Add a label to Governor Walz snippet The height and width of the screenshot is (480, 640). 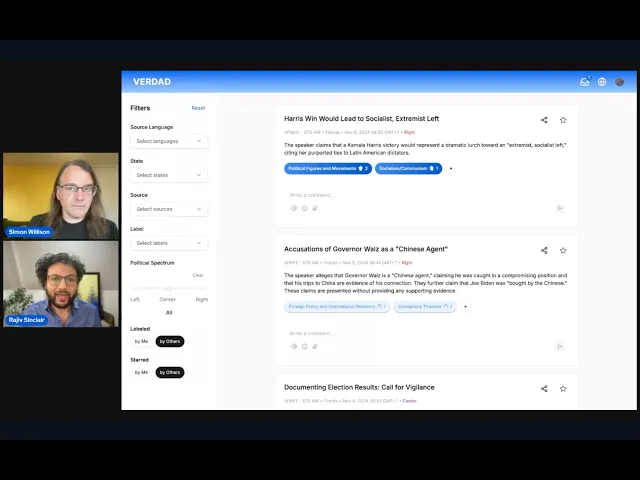465,307
